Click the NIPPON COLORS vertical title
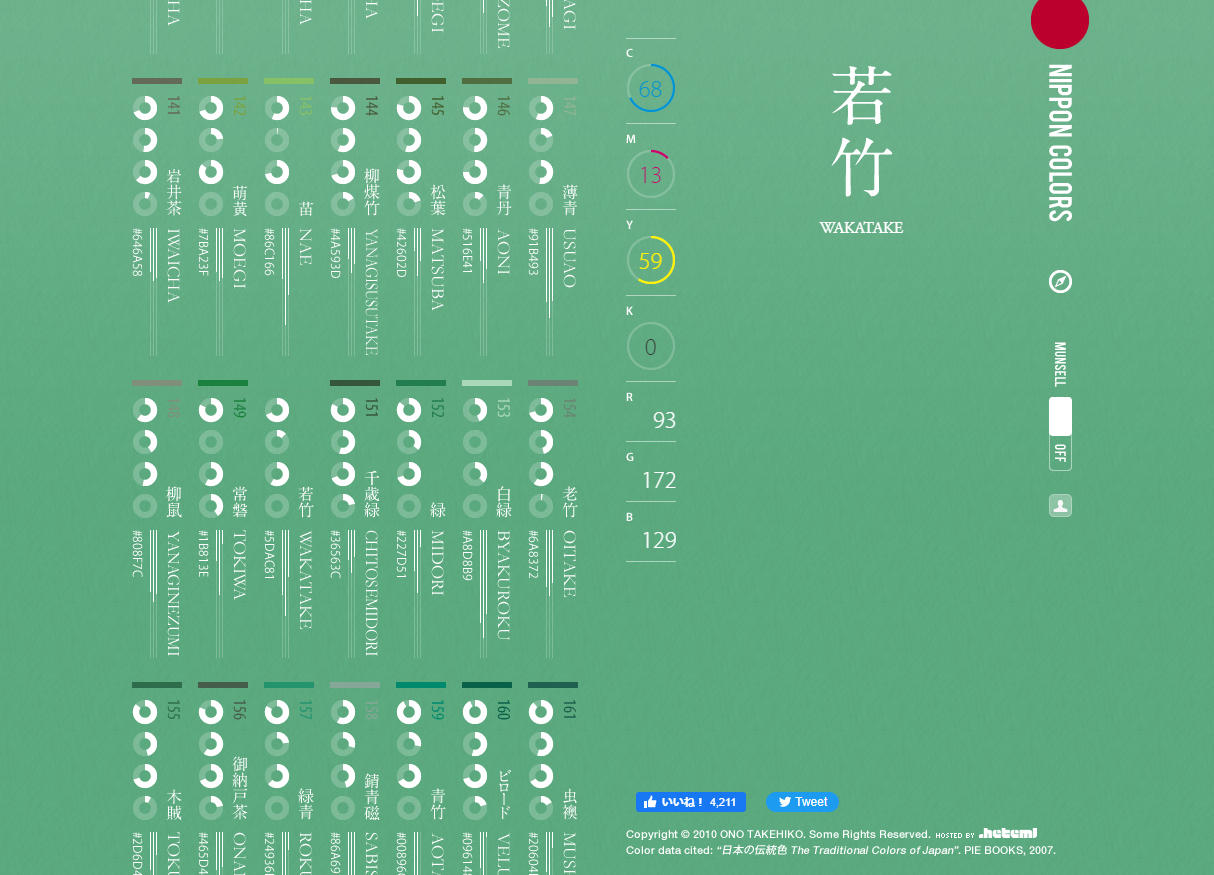 click(x=1060, y=143)
